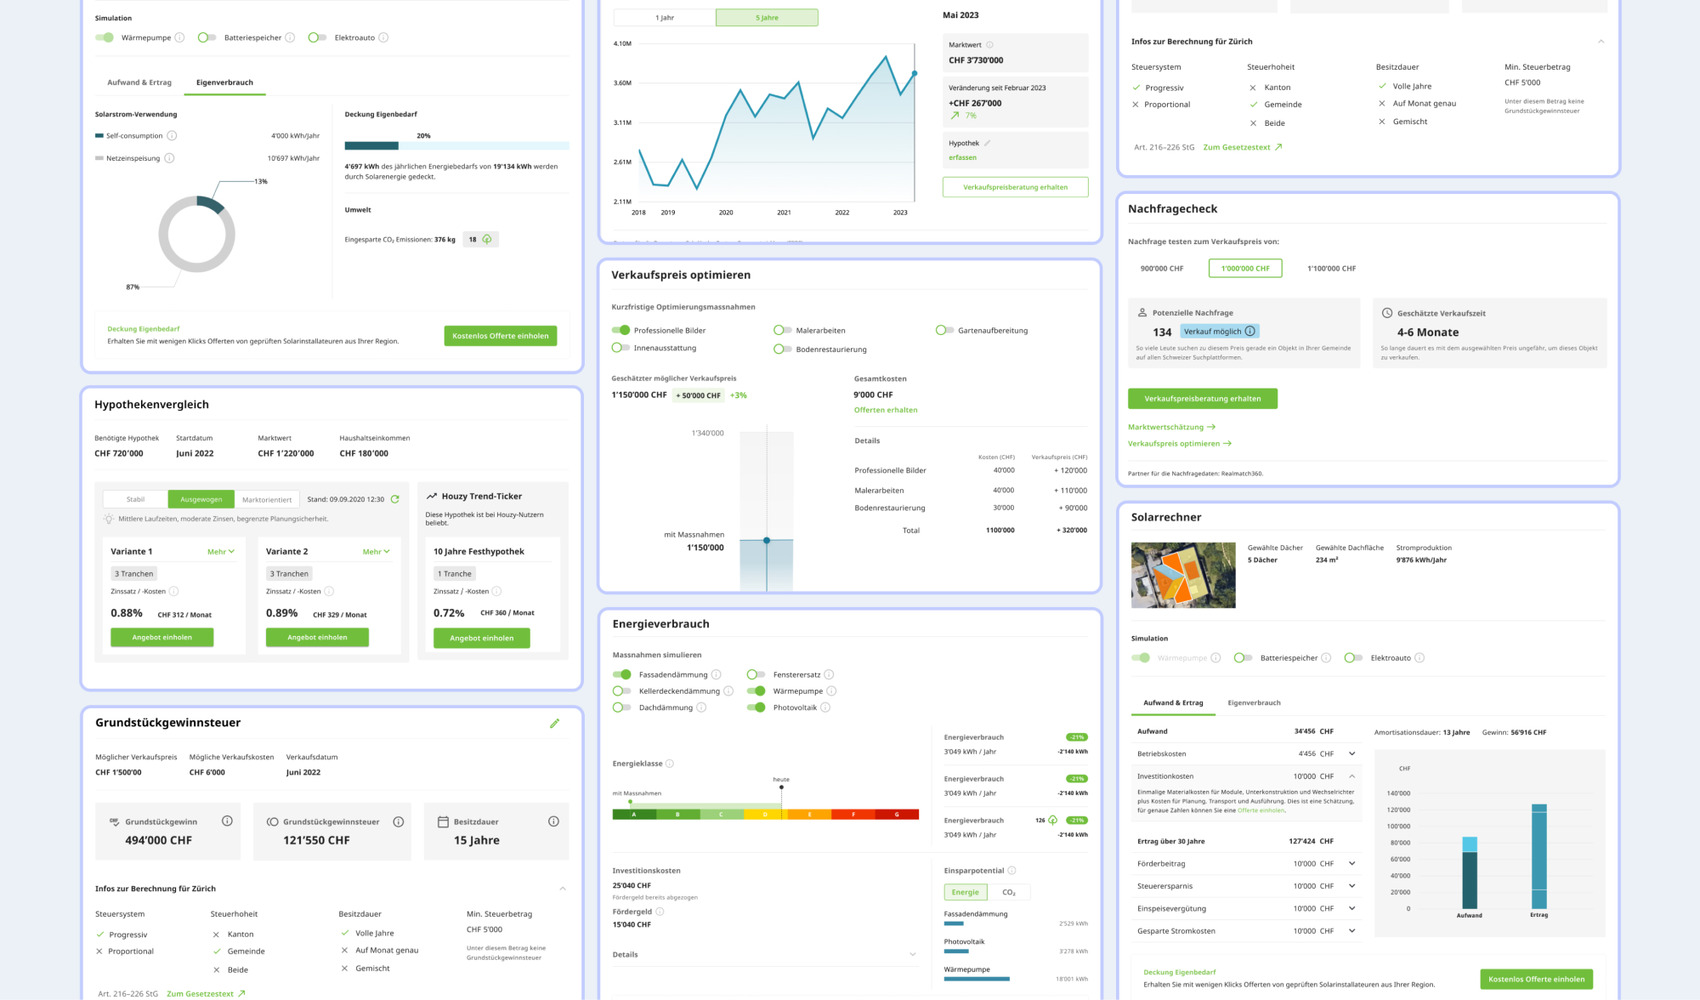
Task: Open info icon next to Fassadendämmung
Action: click(716, 675)
